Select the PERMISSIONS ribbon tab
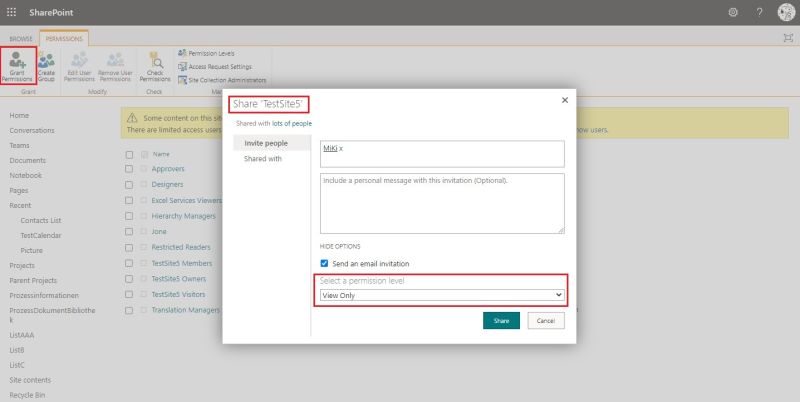Image resolution: width=800 pixels, height=402 pixels. tap(64, 39)
